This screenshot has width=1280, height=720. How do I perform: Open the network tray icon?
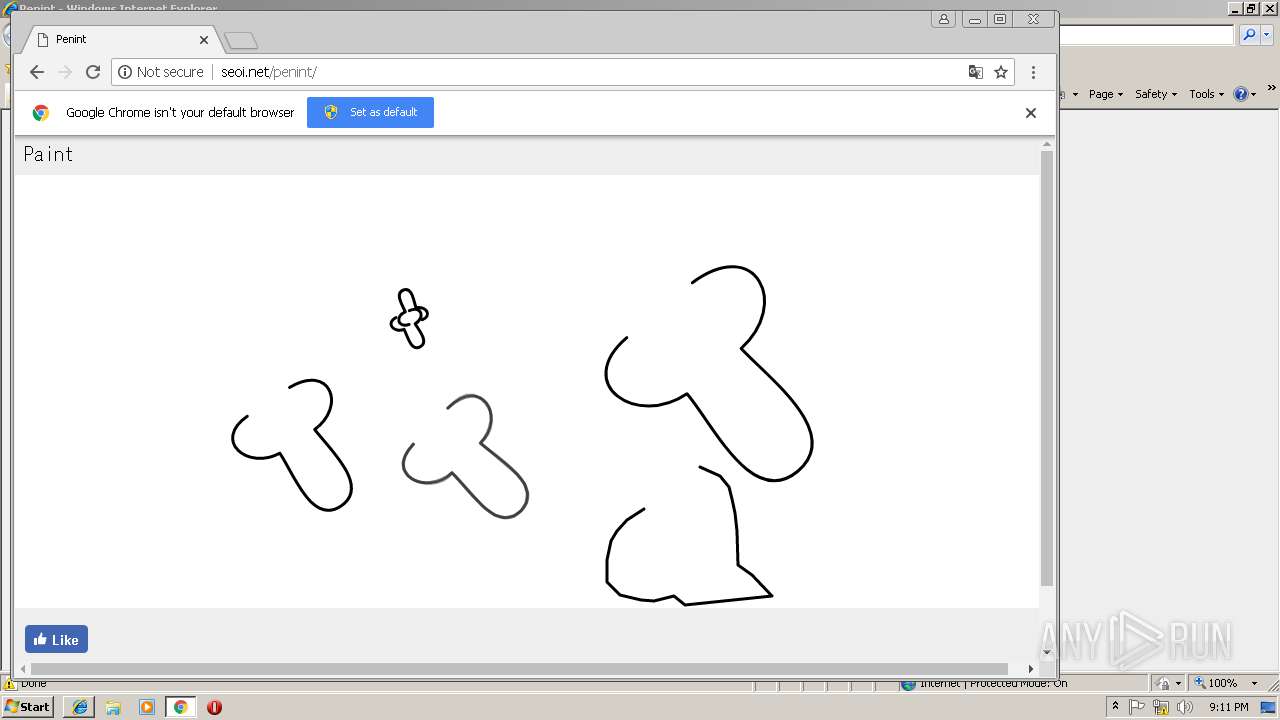coord(1161,707)
